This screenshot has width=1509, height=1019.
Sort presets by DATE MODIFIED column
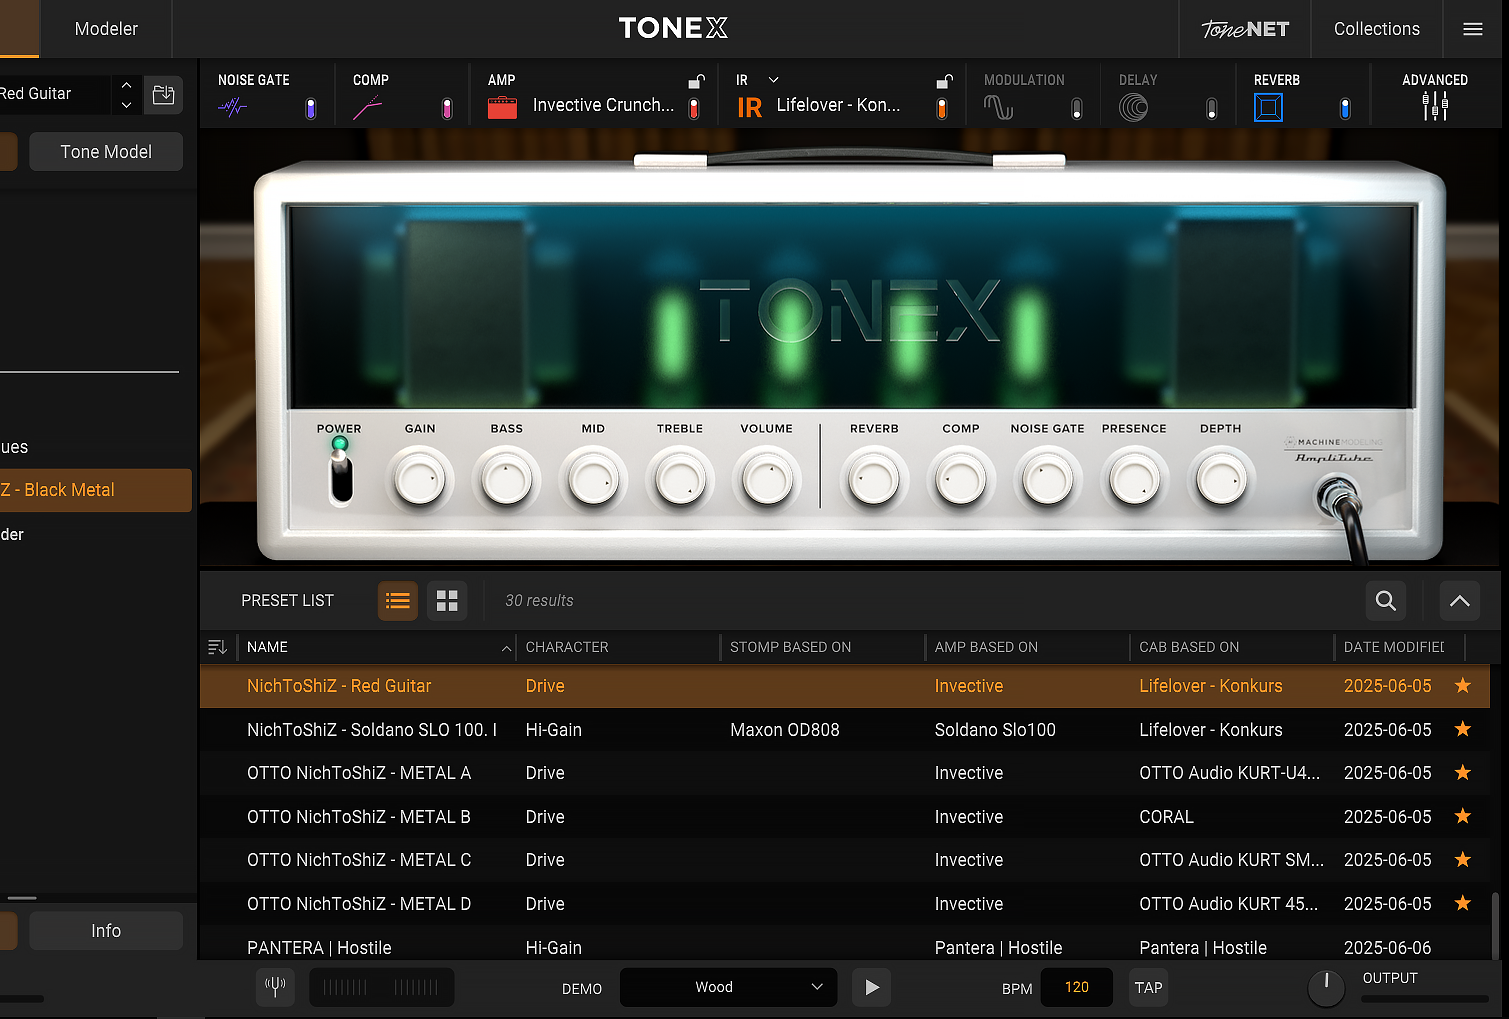click(1398, 647)
